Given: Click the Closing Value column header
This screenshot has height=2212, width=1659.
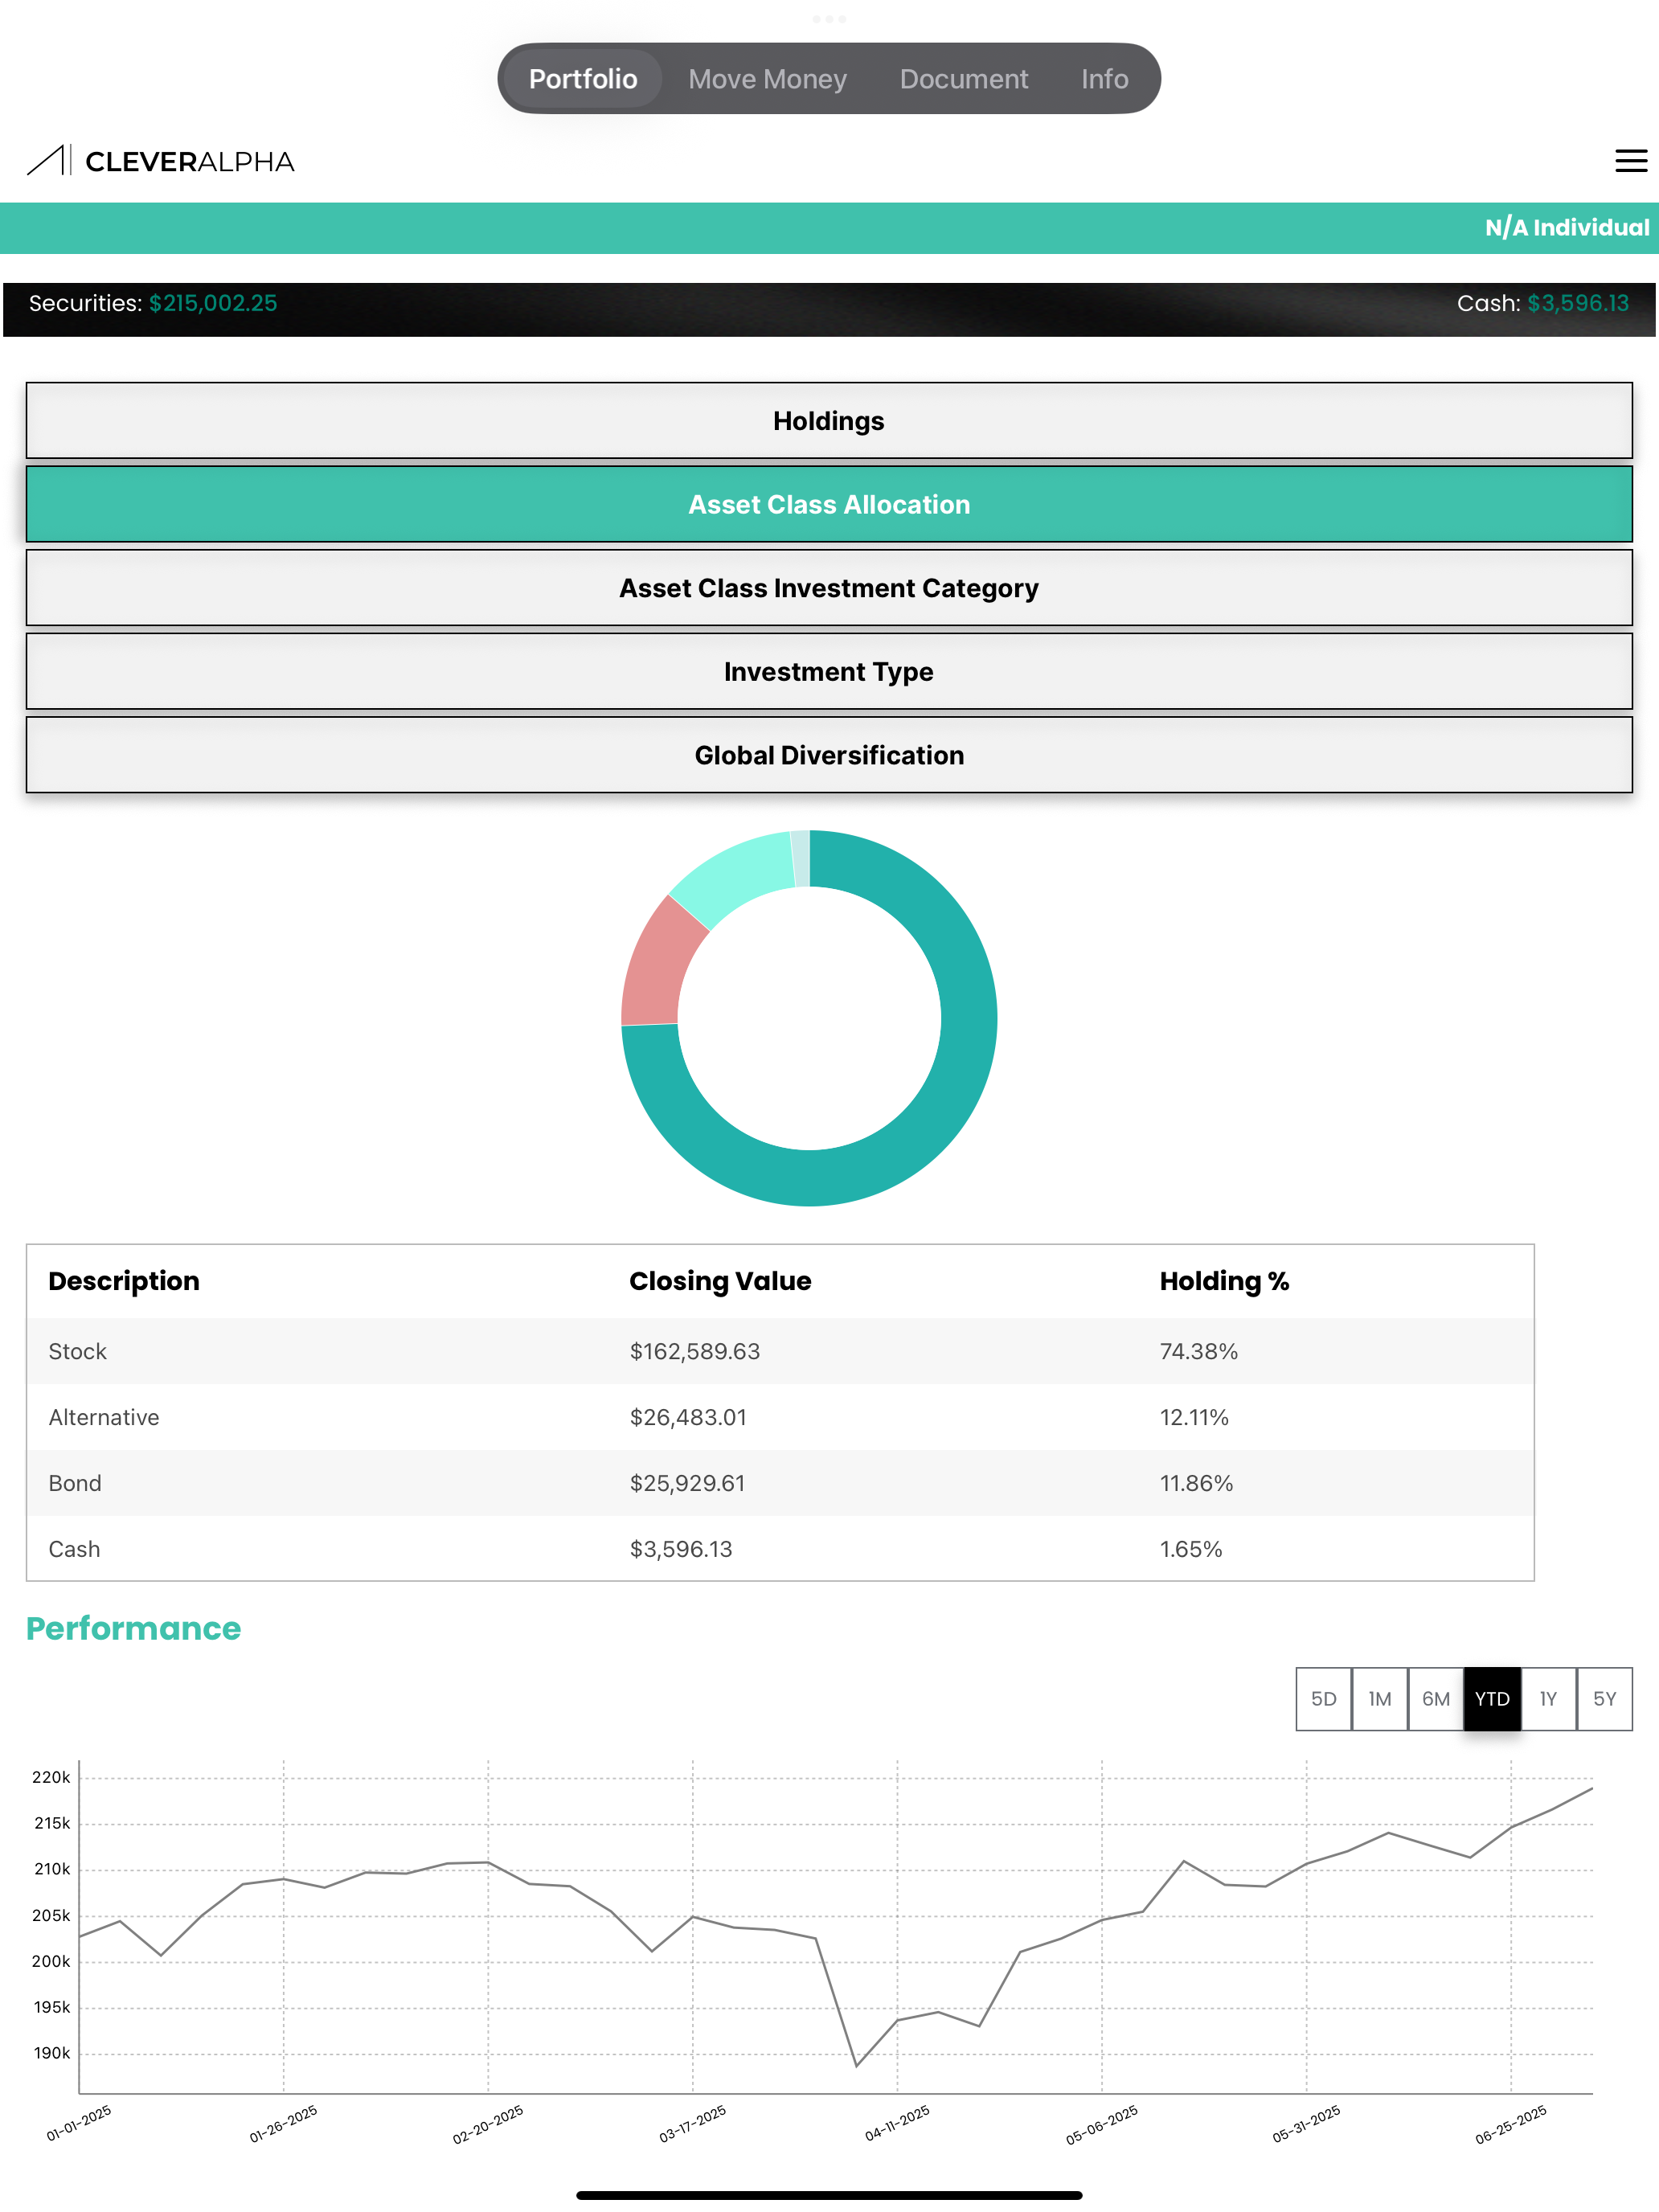Looking at the screenshot, I should (720, 1281).
